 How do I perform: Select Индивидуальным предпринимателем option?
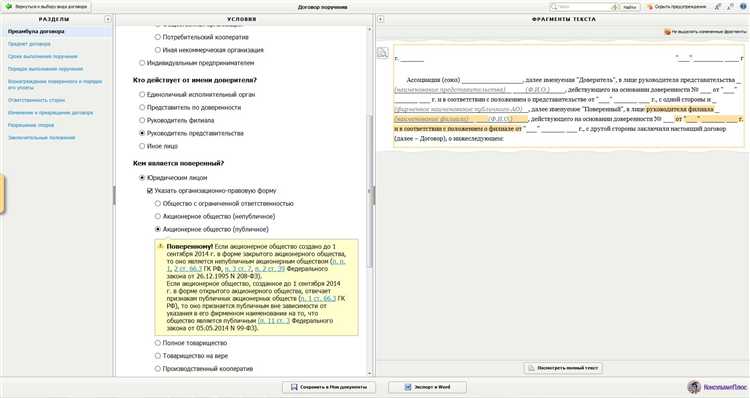142,63
